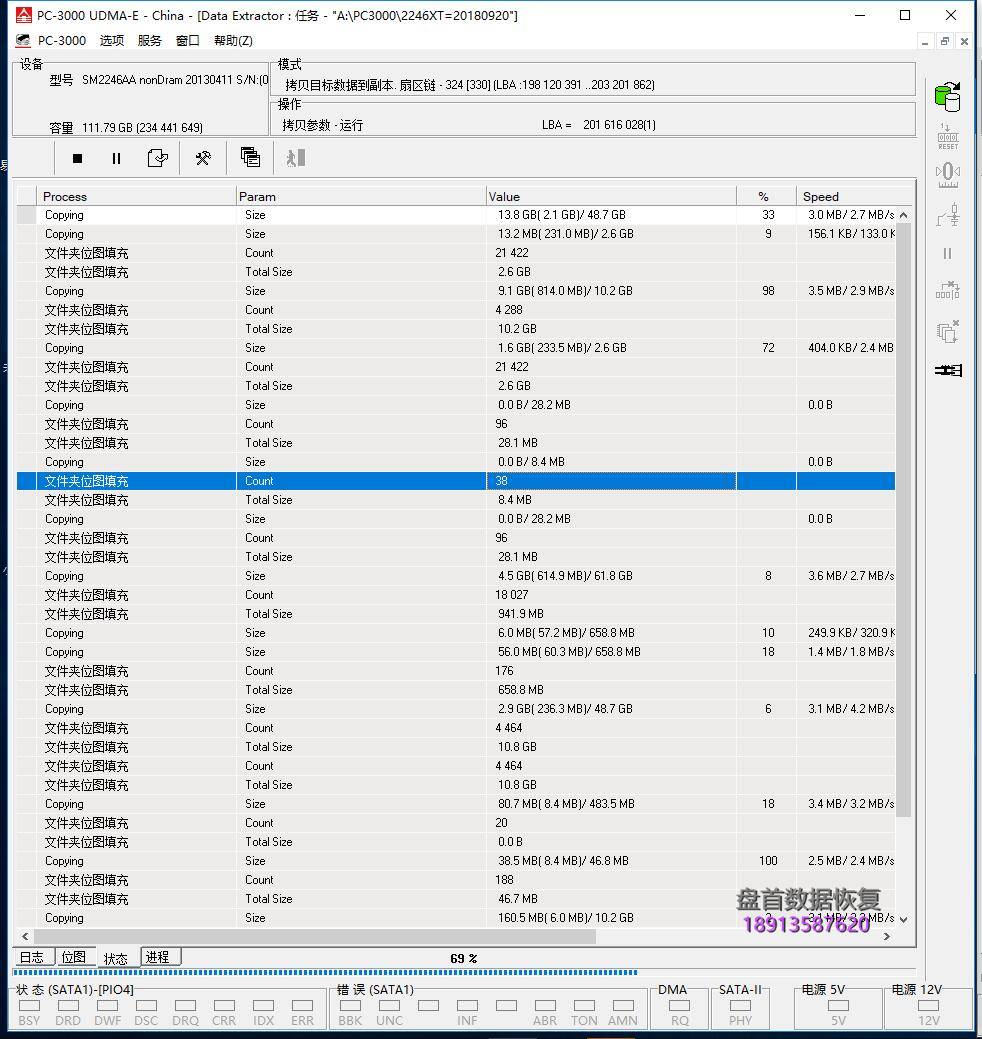This screenshot has width=982, height=1039.
Task: Click the sector metrics icon in right sidebar
Action: (947, 173)
